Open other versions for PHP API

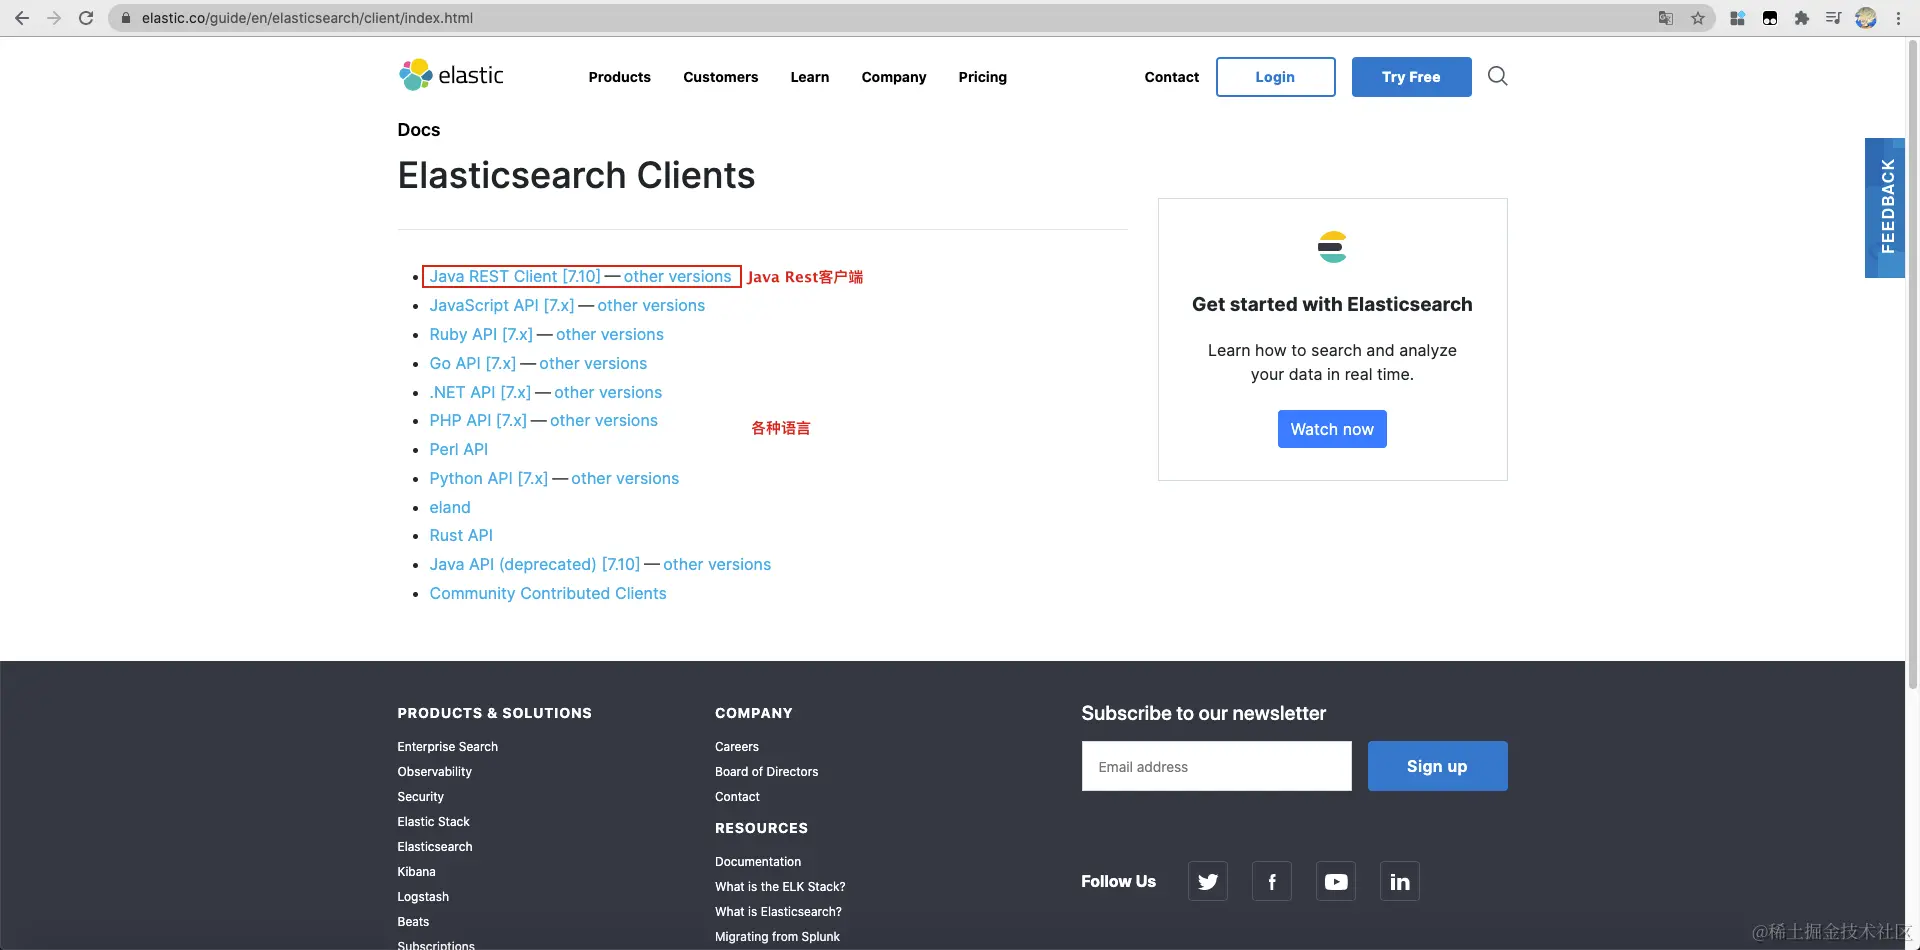tap(604, 421)
